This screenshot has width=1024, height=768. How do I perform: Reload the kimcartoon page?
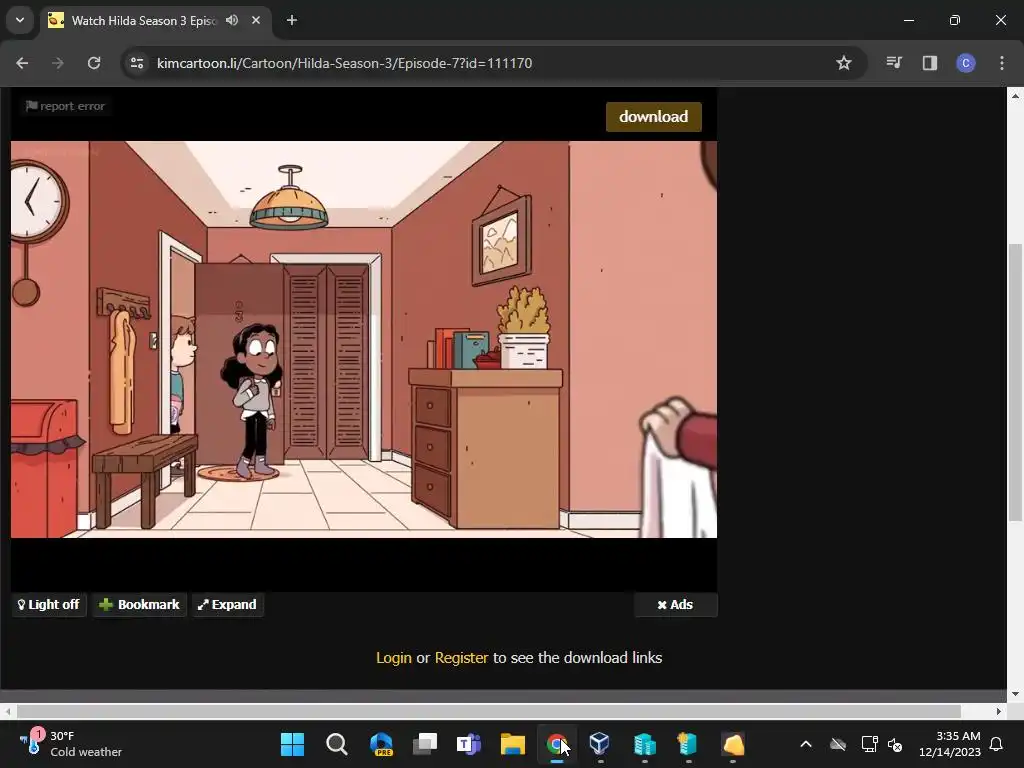click(x=94, y=63)
